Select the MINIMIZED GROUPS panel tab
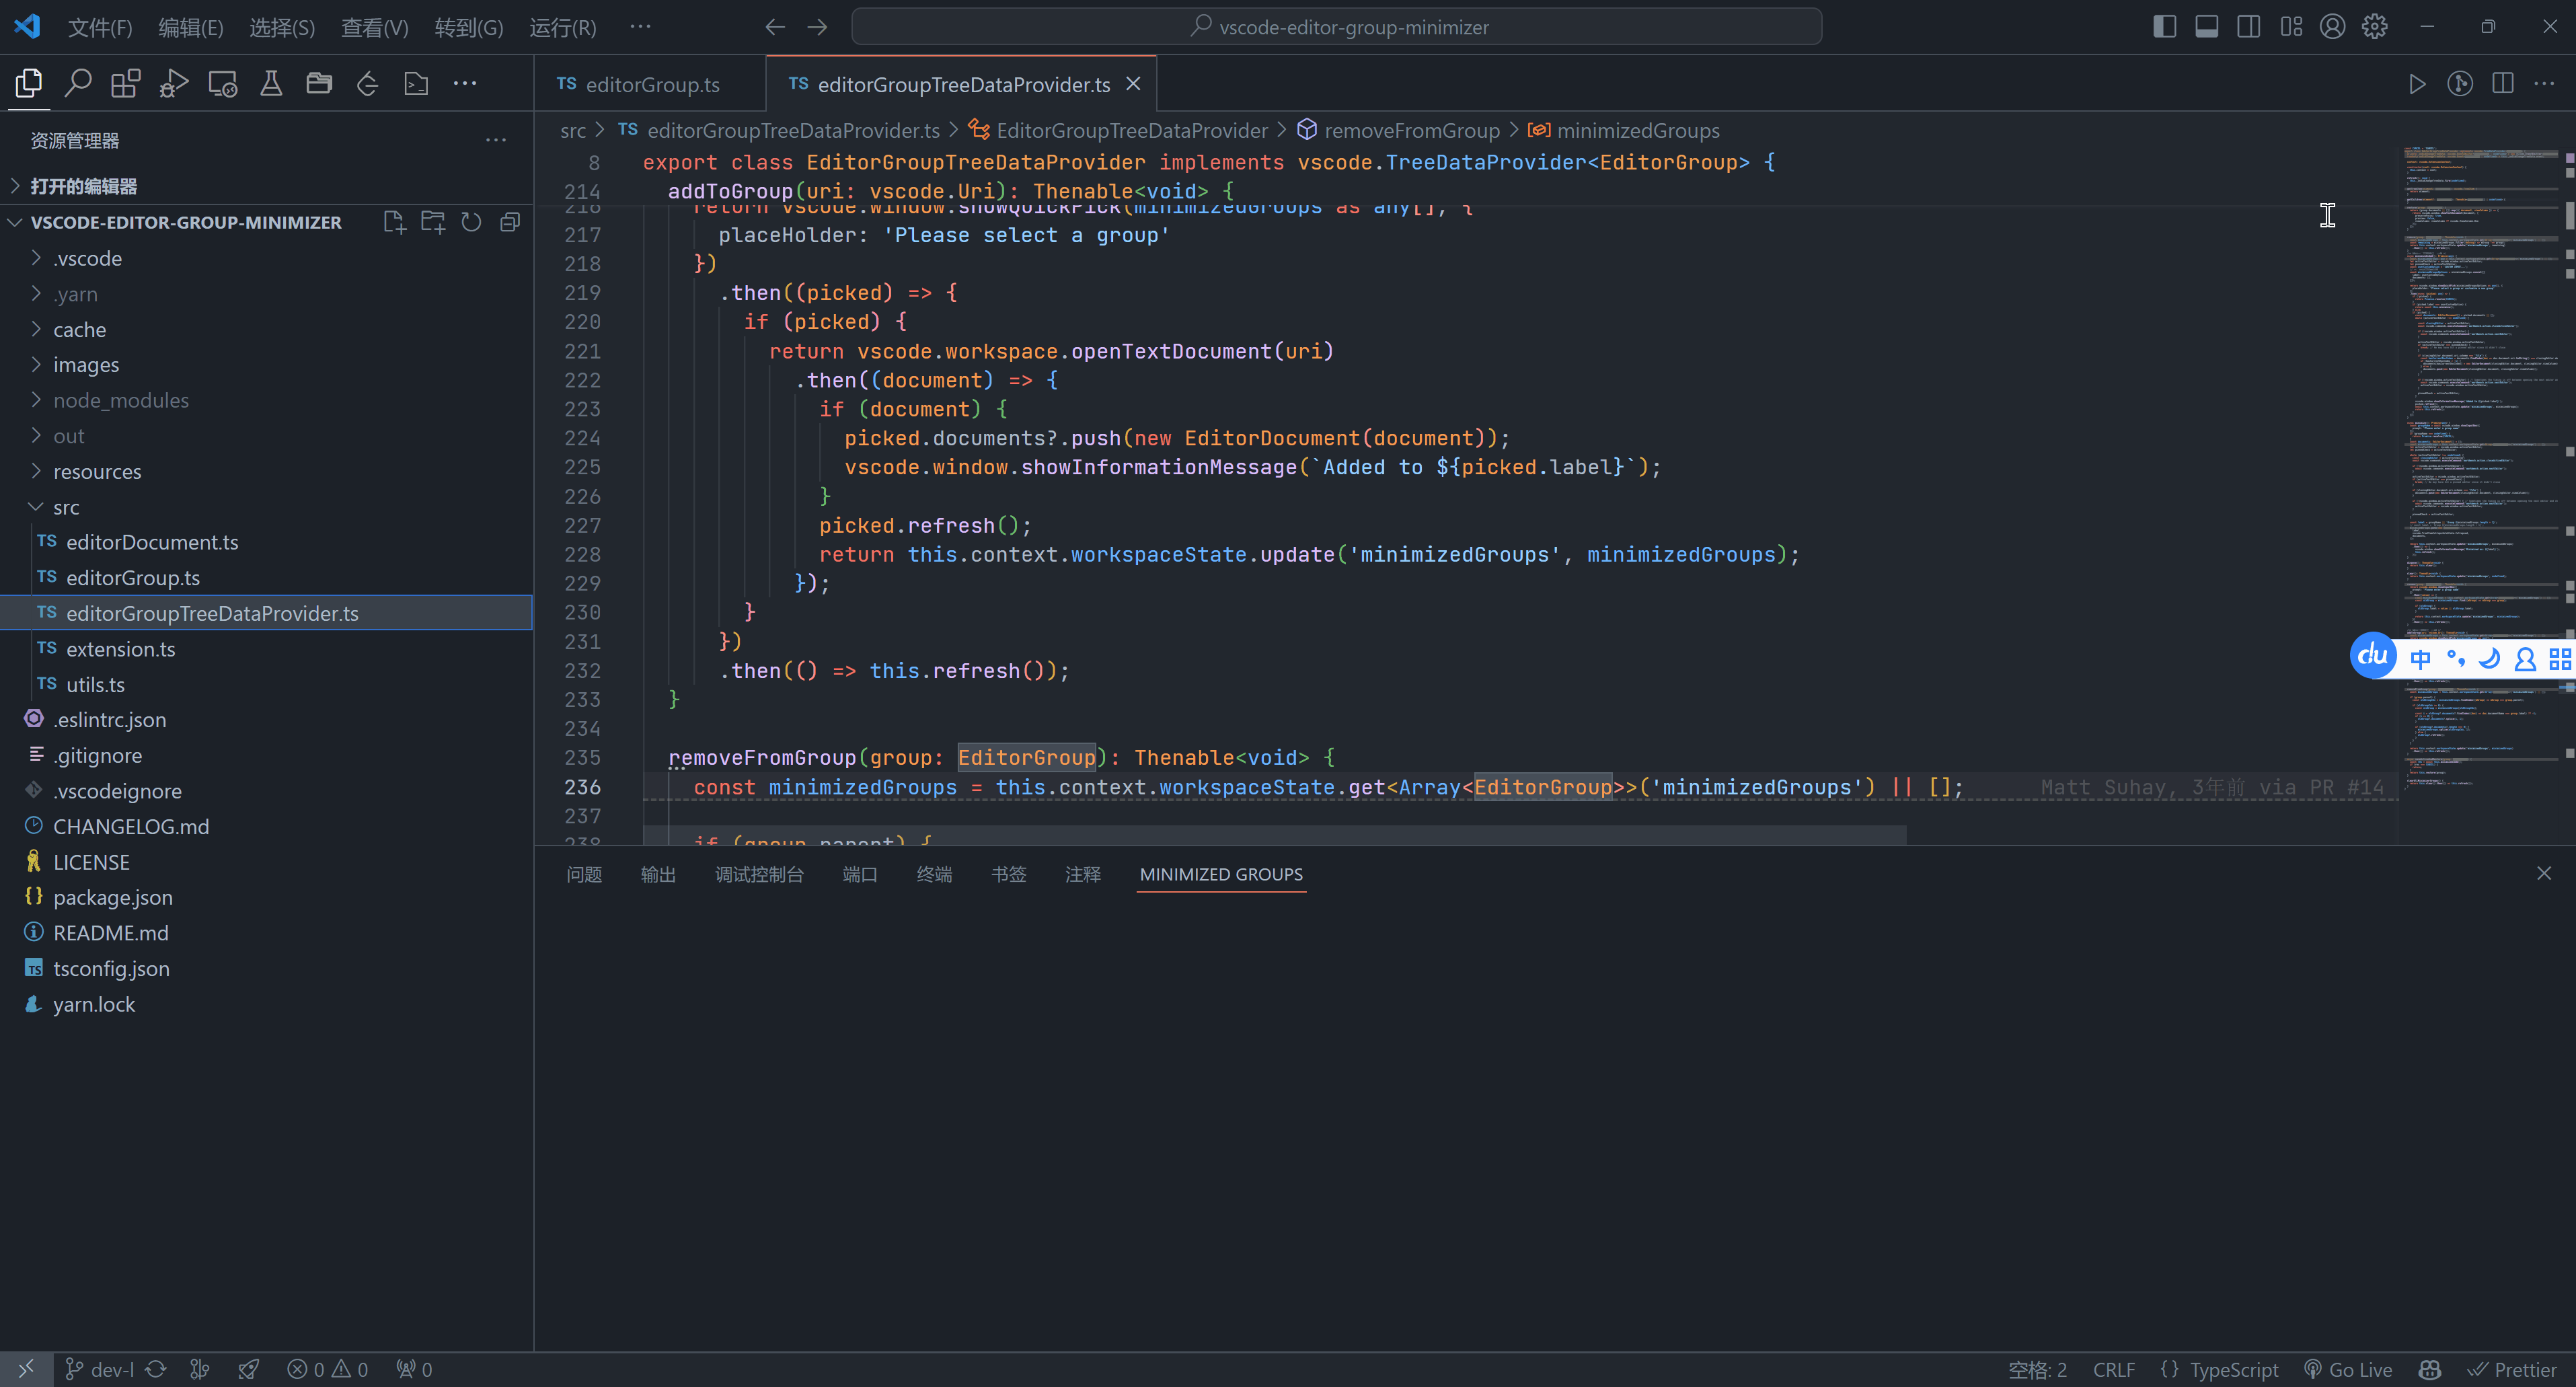The width and height of the screenshot is (2576, 1387). tap(1221, 874)
